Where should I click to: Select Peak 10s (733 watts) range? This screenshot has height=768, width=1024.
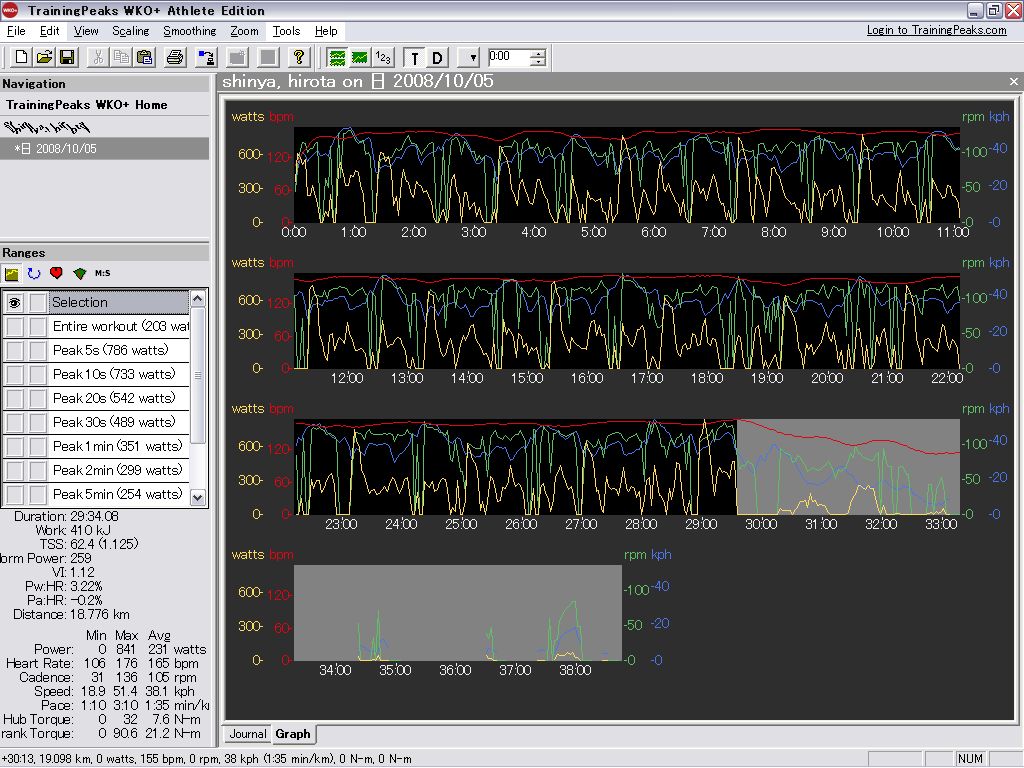119,374
